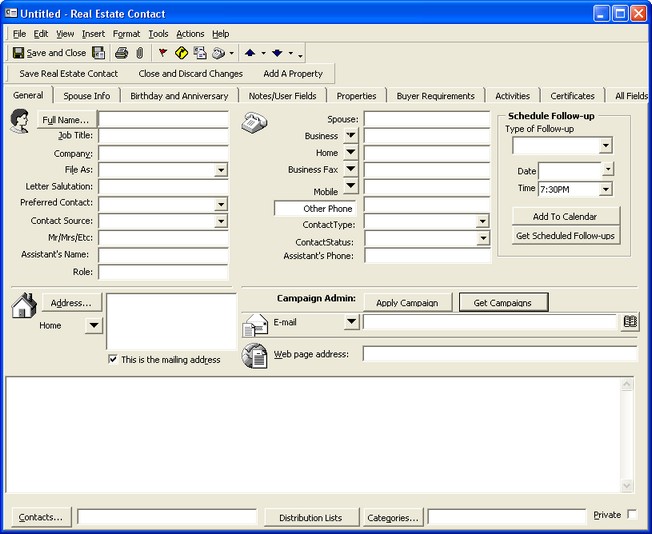Enable the Private checkbox
652x534 pixels.
[x=631, y=515]
